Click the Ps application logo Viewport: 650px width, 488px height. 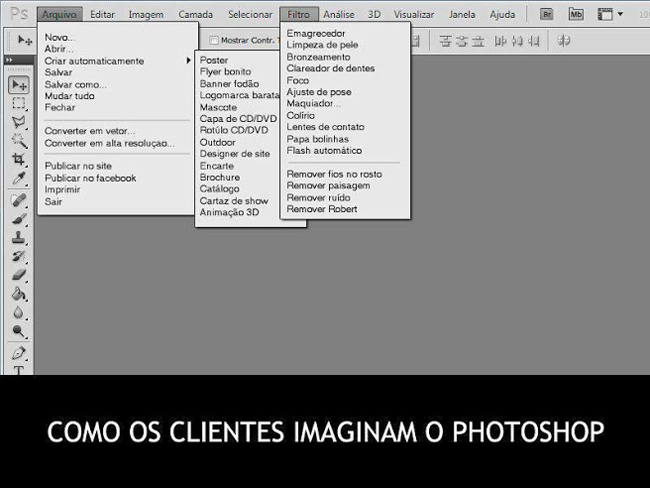pos(19,14)
